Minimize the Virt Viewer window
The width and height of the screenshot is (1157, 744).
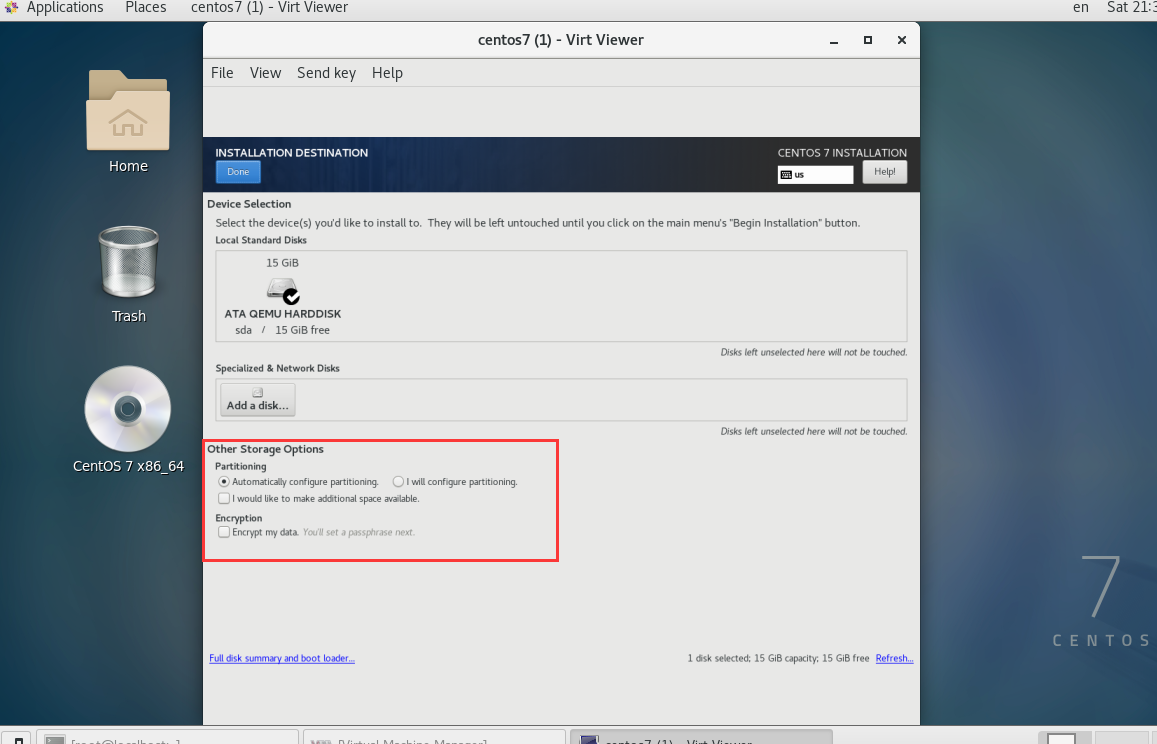(x=834, y=41)
